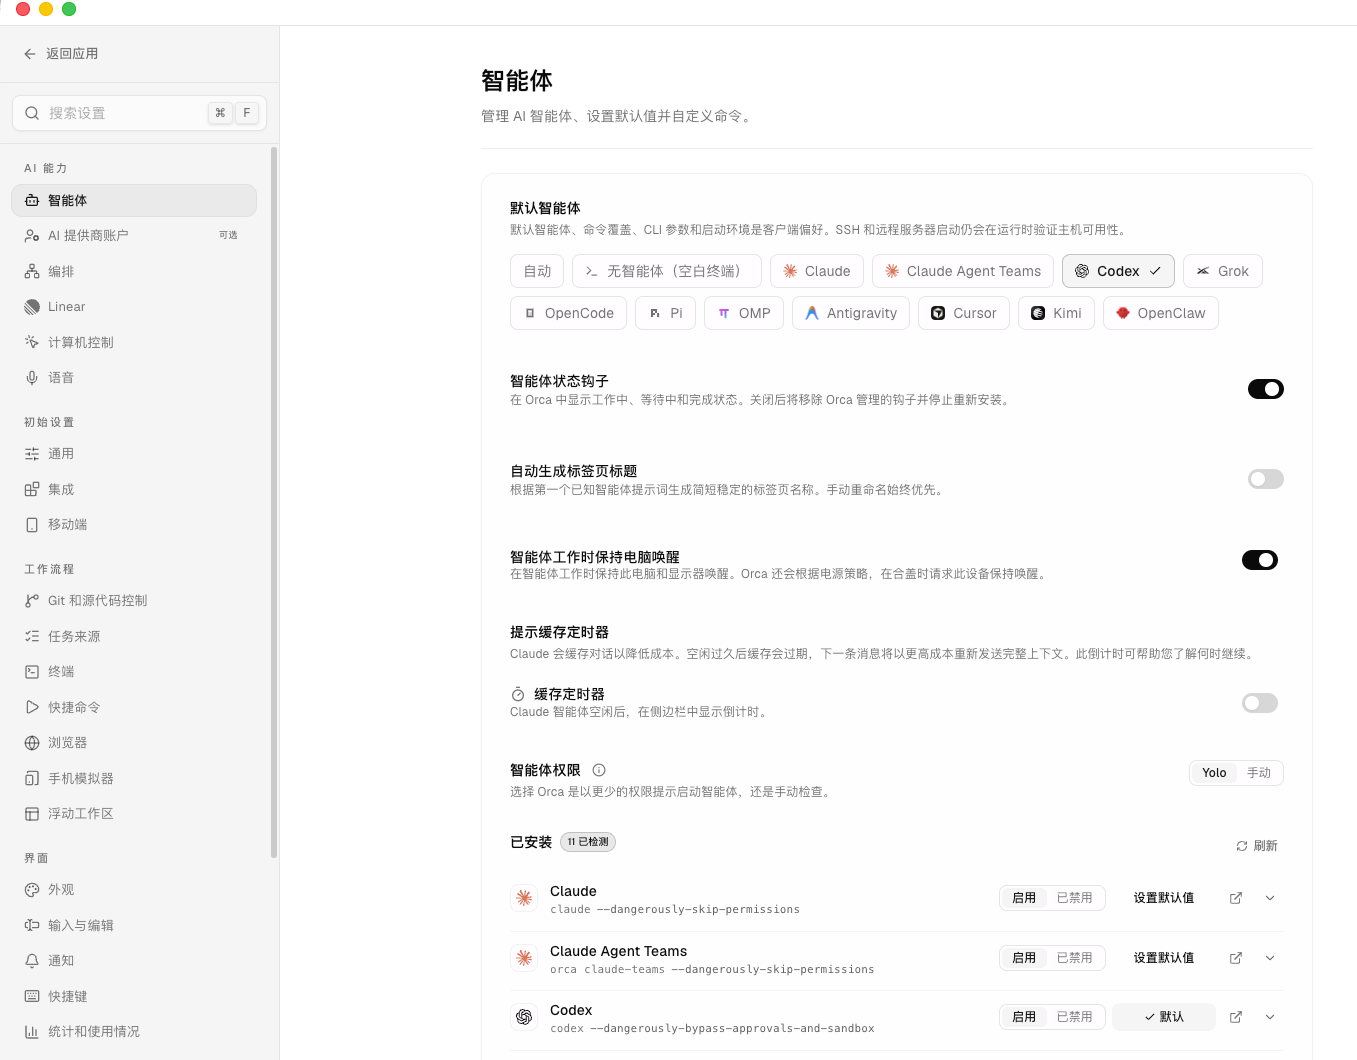Click the Claude logo in the installed list
Viewport: 1357px width, 1060px height.
point(524,898)
